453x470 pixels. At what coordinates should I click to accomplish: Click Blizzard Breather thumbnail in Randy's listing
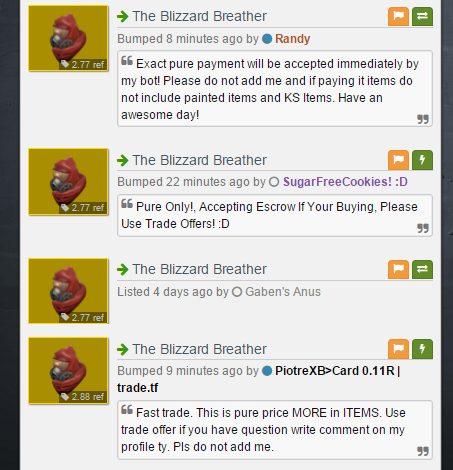point(68,38)
